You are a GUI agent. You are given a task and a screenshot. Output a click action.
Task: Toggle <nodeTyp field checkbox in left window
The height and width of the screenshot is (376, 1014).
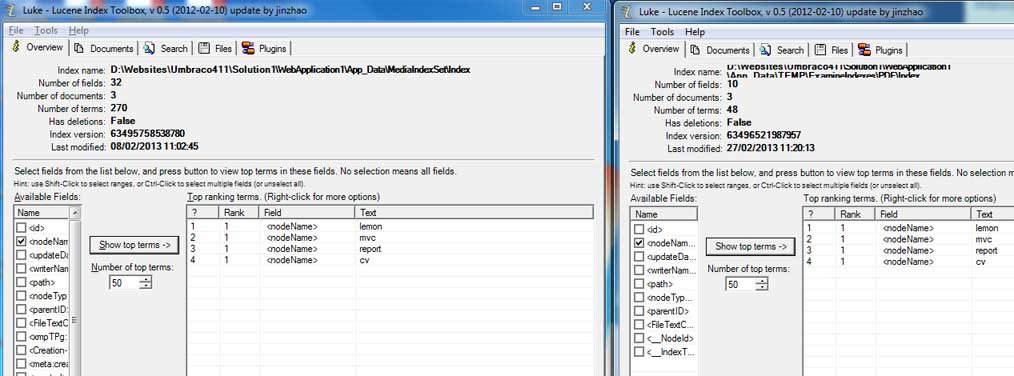[x=21, y=296]
